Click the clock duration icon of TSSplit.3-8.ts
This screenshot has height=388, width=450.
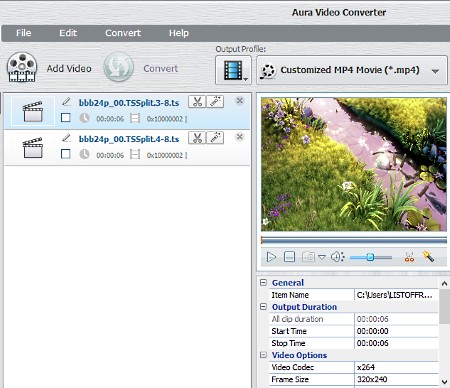(84, 118)
